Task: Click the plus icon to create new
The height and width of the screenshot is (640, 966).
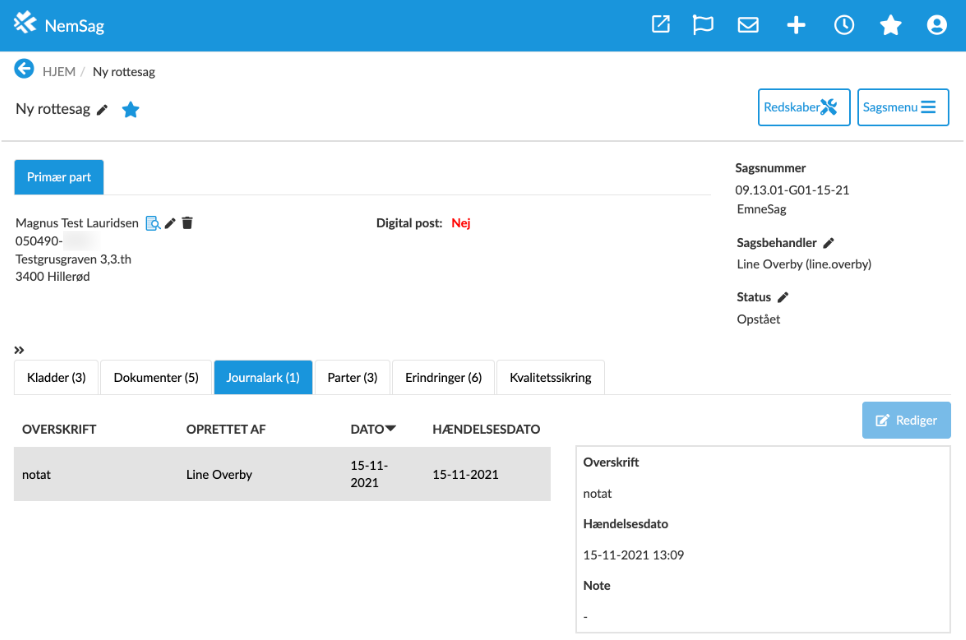Action: [x=796, y=25]
